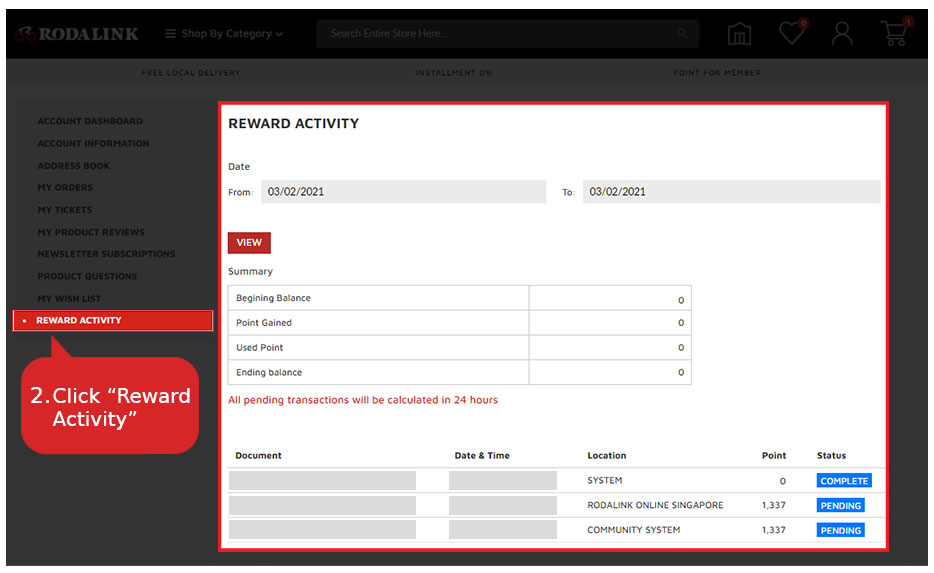Go to Newsletter Subscriptions

(106, 254)
